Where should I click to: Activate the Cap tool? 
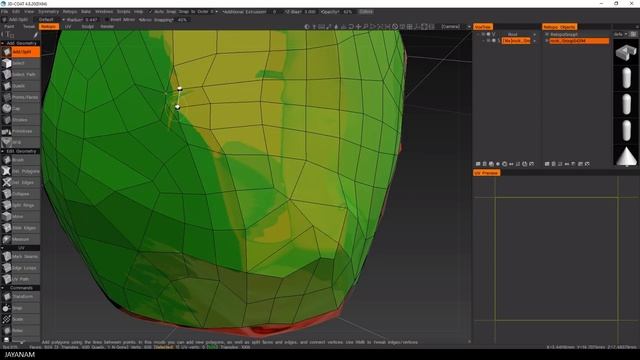tap(20, 109)
